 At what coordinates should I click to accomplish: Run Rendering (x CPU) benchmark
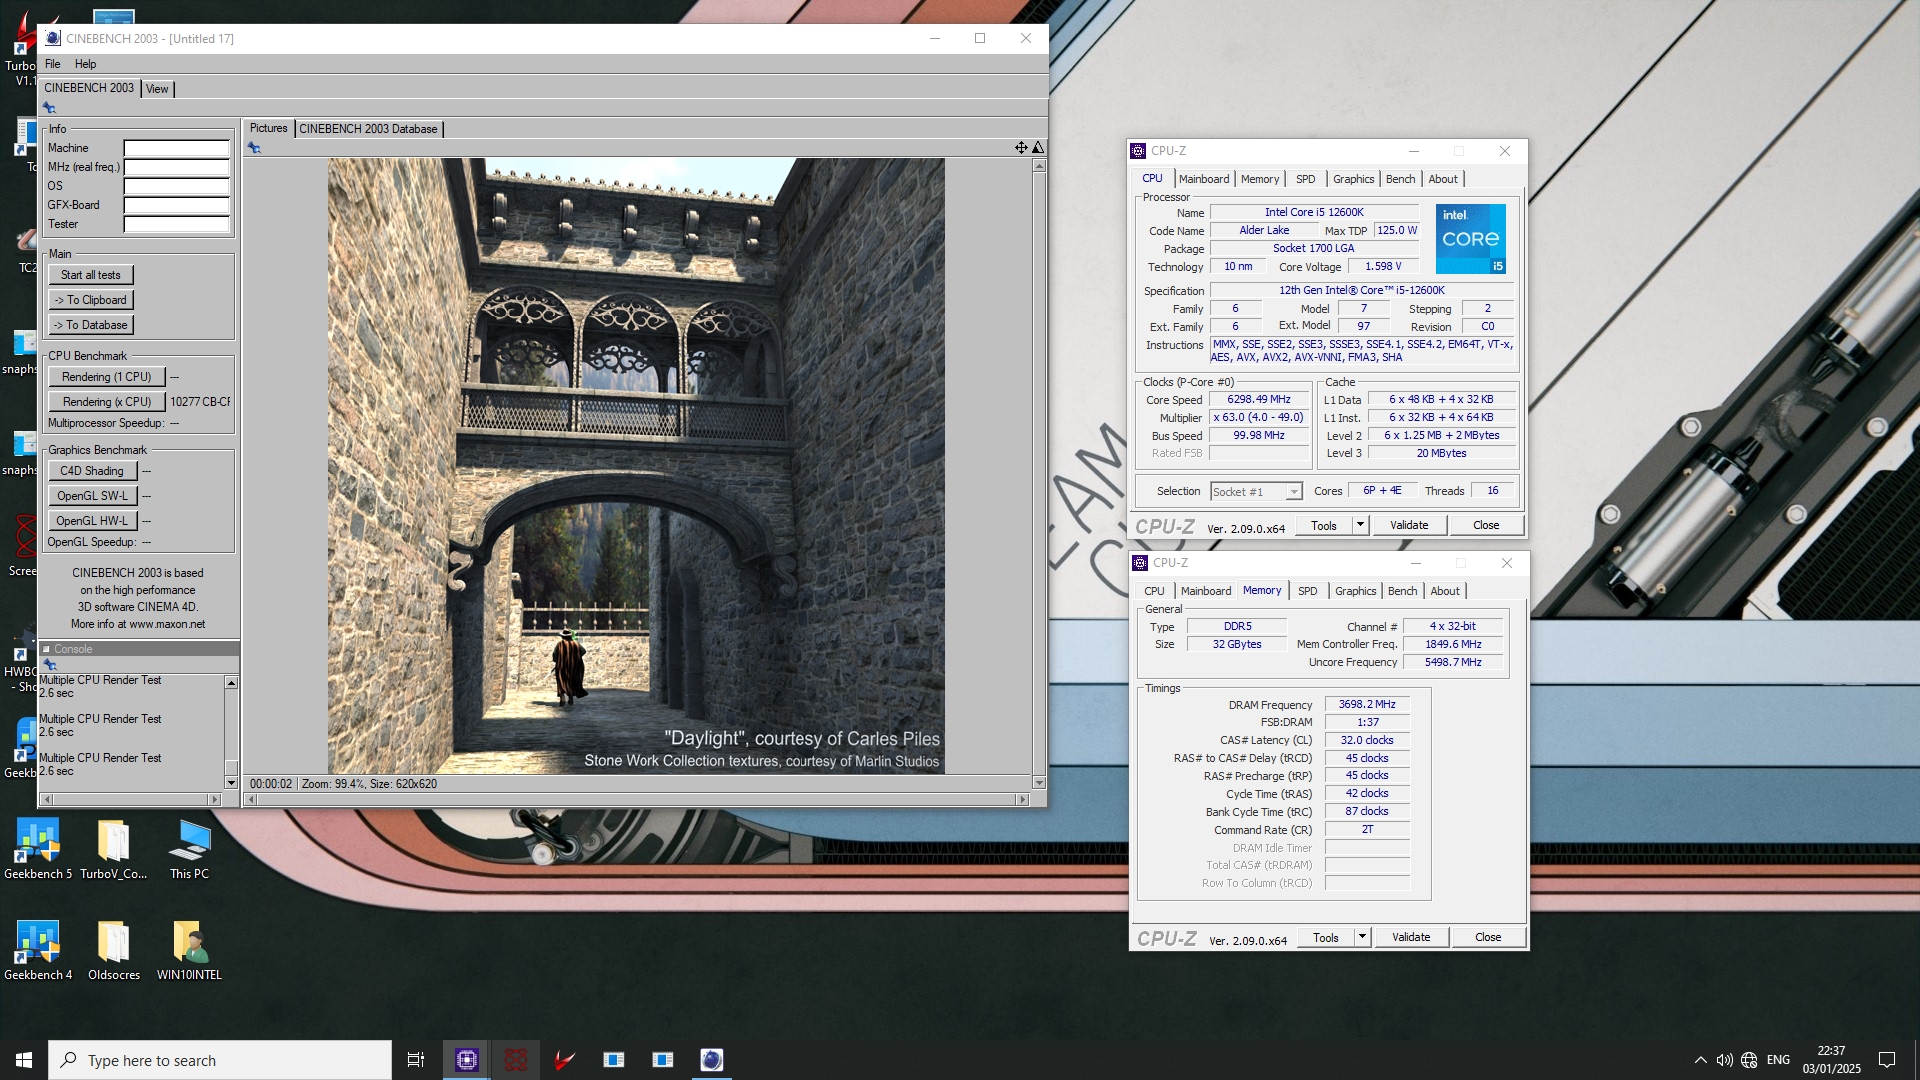(107, 402)
